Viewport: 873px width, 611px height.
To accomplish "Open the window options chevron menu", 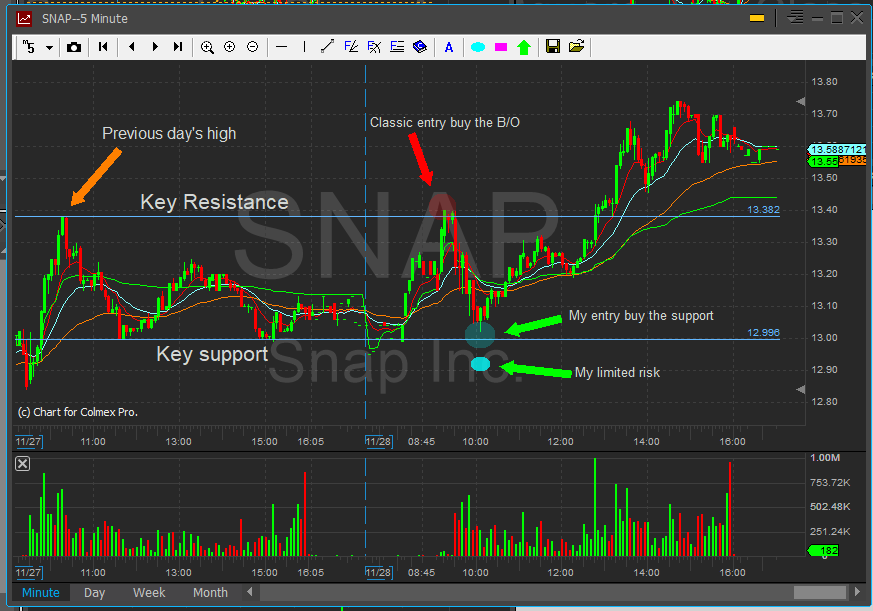I will (795, 17).
